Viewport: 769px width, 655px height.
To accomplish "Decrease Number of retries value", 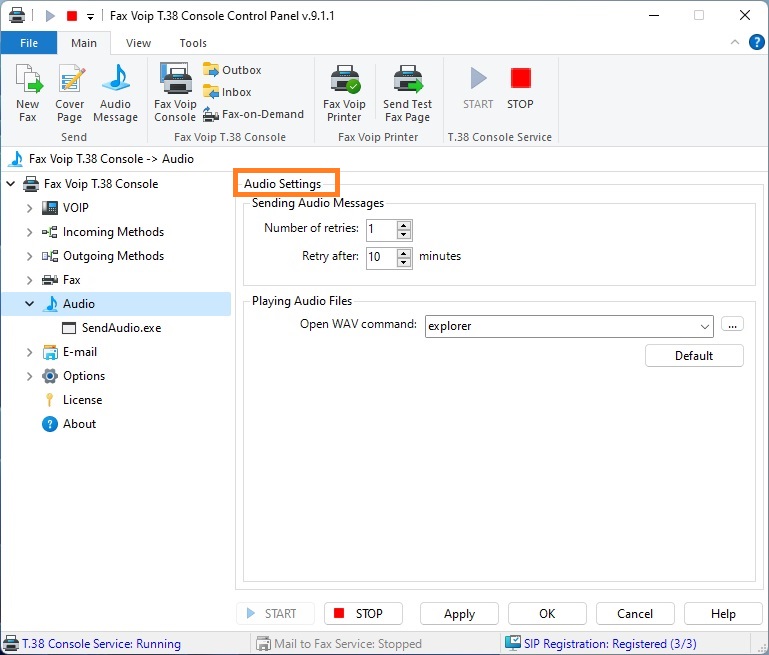I will point(404,235).
